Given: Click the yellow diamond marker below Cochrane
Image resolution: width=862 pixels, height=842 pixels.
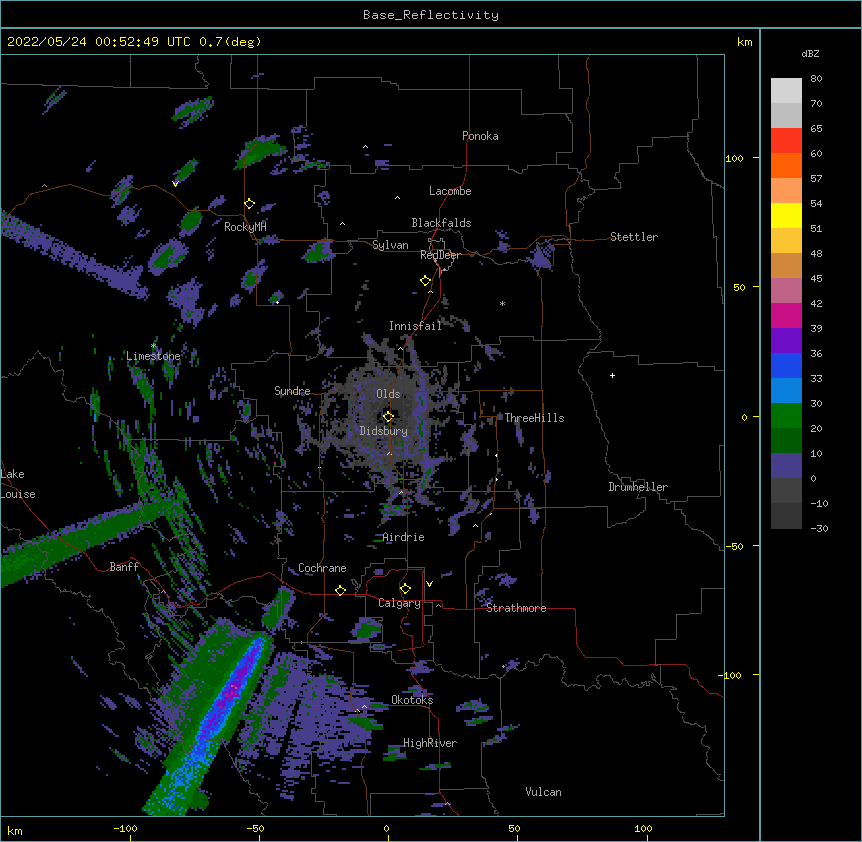Looking at the screenshot, I should pos(340,590).
